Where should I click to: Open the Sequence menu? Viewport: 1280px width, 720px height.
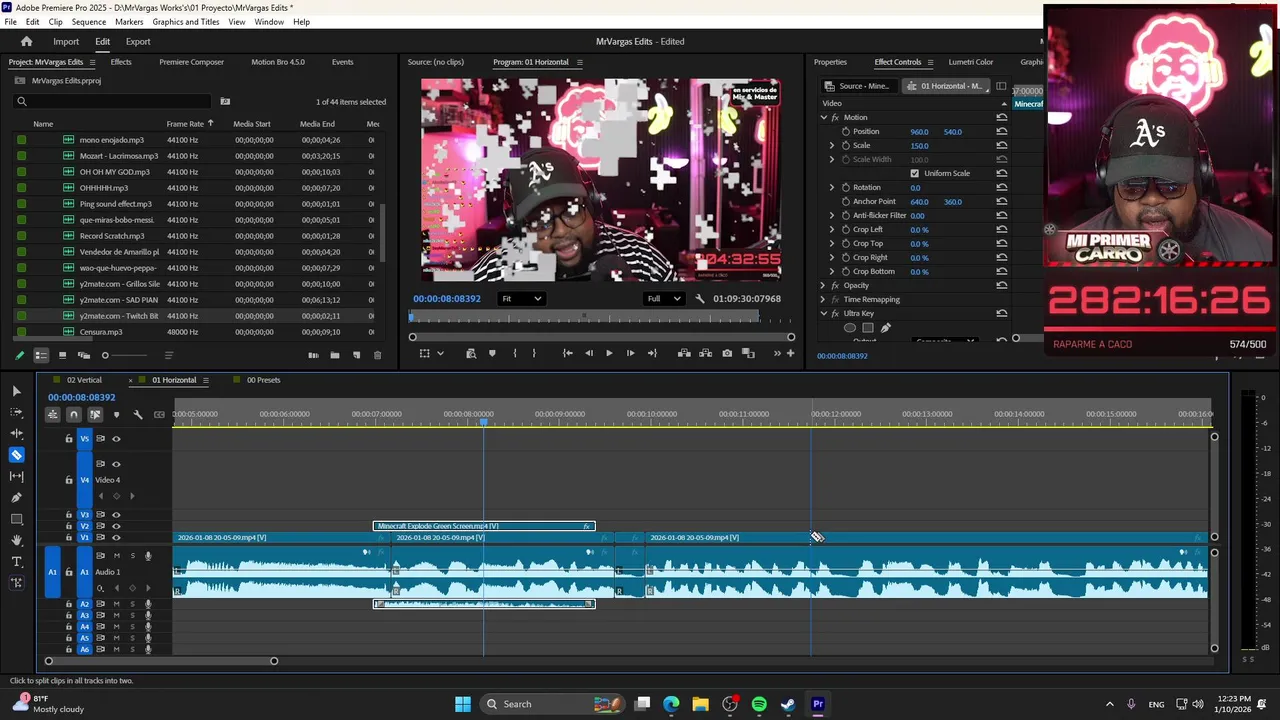[x=88, y=22]
